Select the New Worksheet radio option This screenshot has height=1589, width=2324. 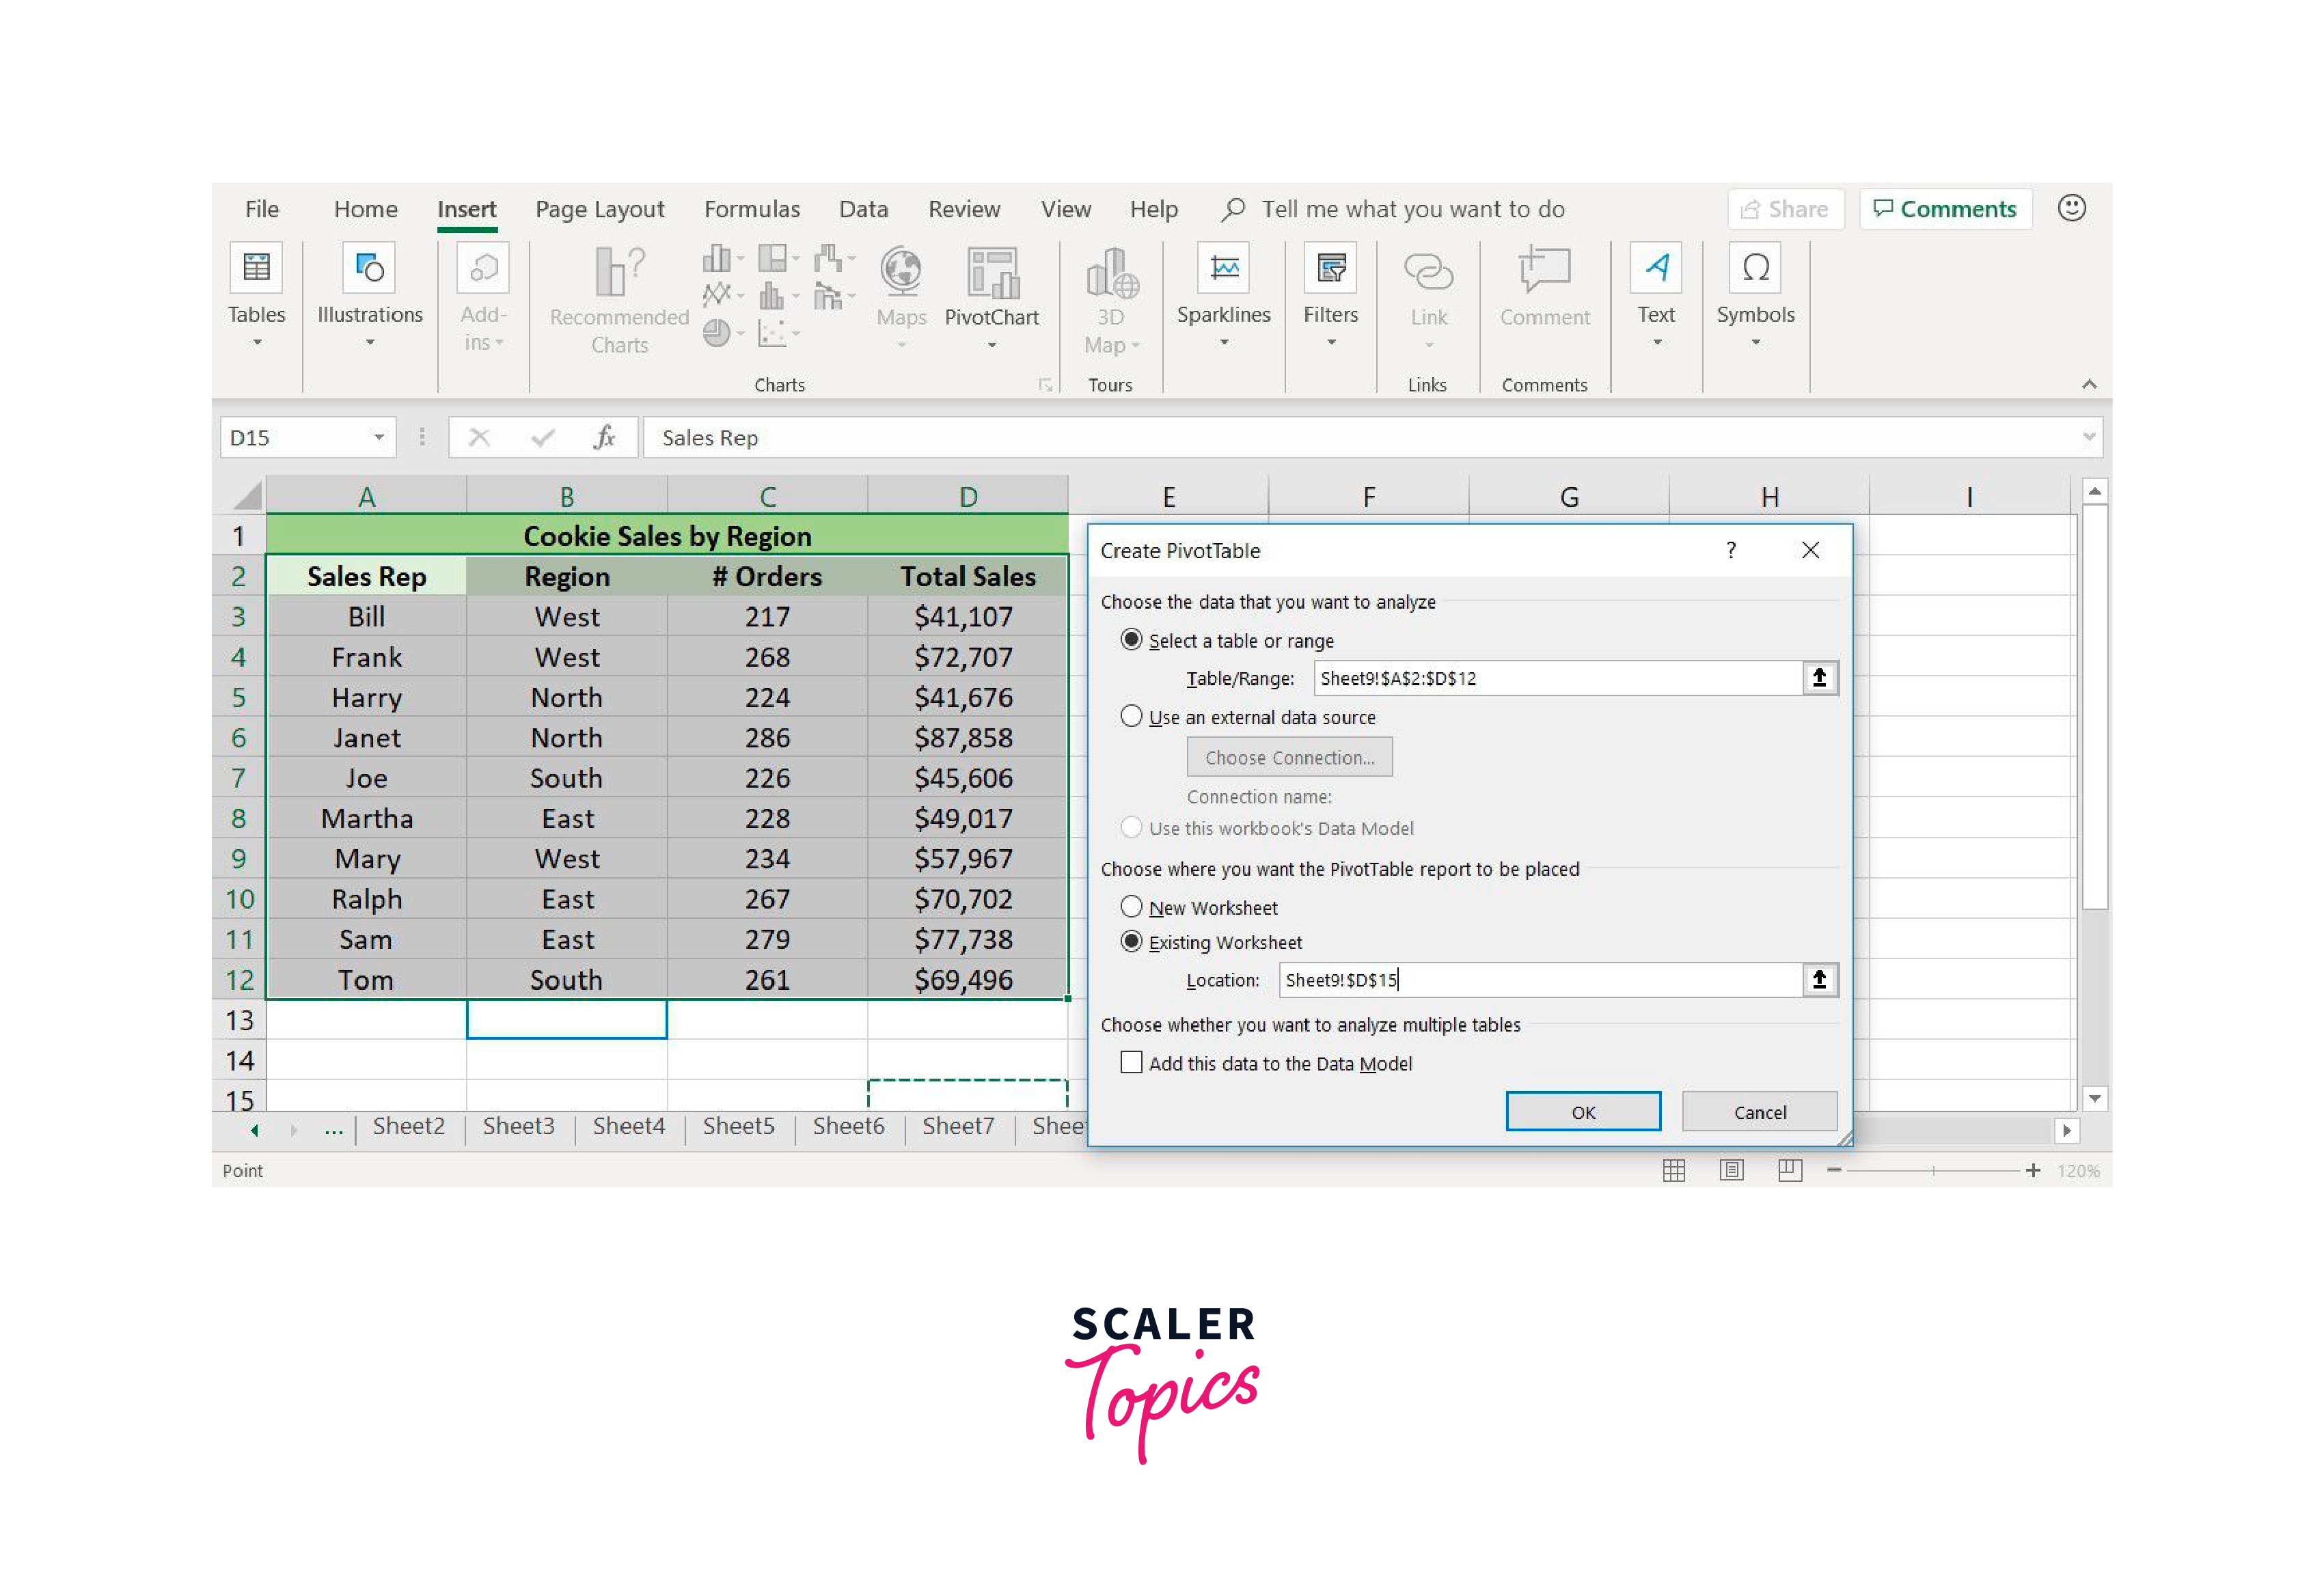[1131, 907]
